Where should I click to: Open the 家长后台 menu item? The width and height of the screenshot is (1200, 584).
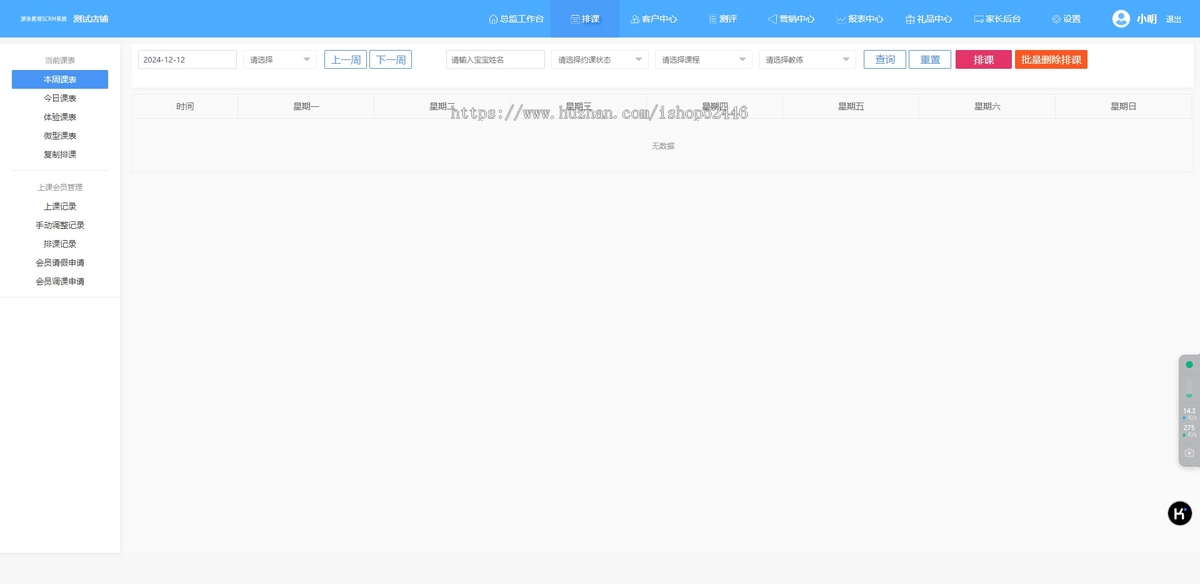tap(997, 19)
